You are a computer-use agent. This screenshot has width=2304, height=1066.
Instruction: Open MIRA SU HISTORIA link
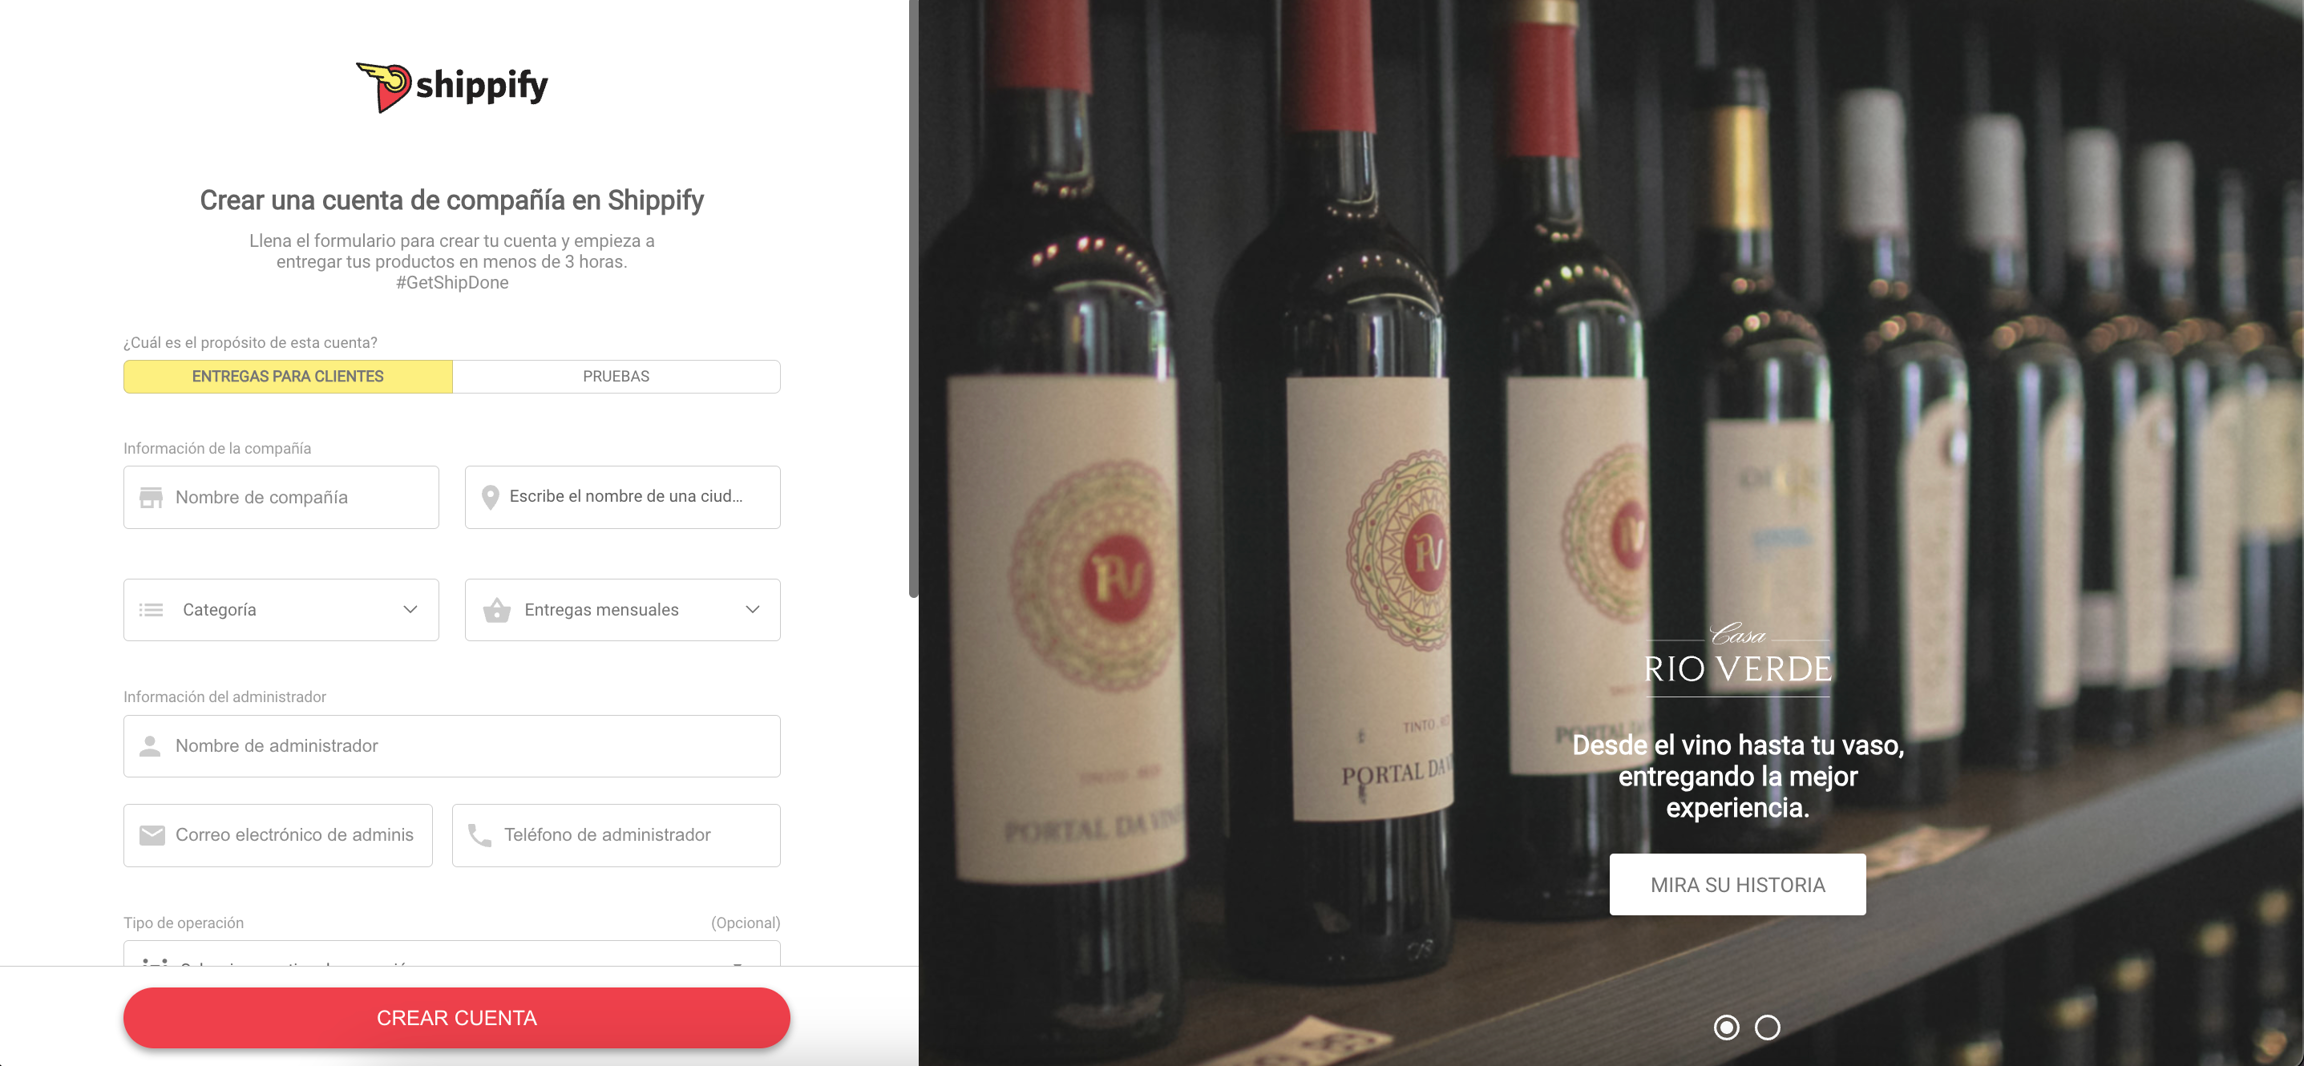tap(1737, 885)
